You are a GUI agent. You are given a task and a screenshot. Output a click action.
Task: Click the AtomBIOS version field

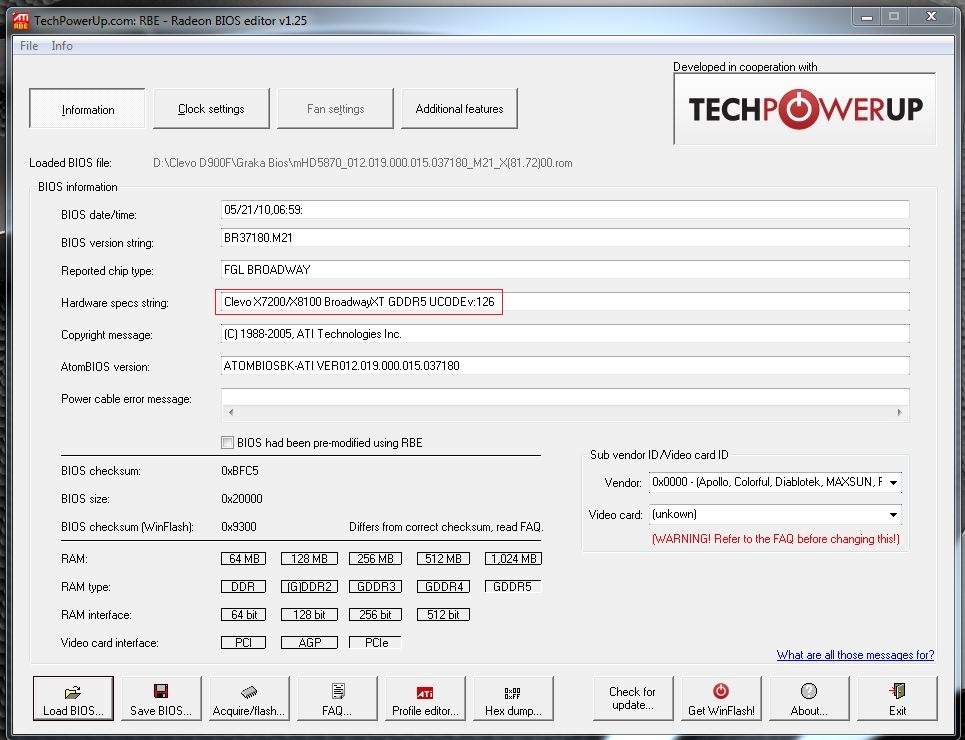[x=565, y=366]
